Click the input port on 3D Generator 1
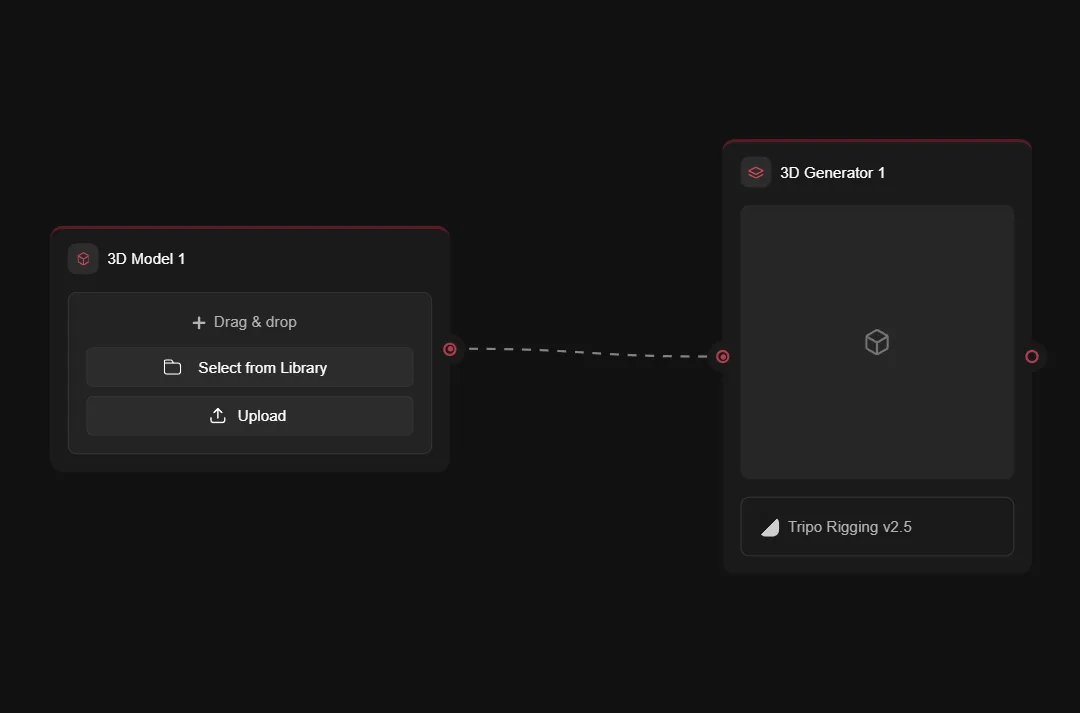The image size is (1080, 713). click(722, 356)
